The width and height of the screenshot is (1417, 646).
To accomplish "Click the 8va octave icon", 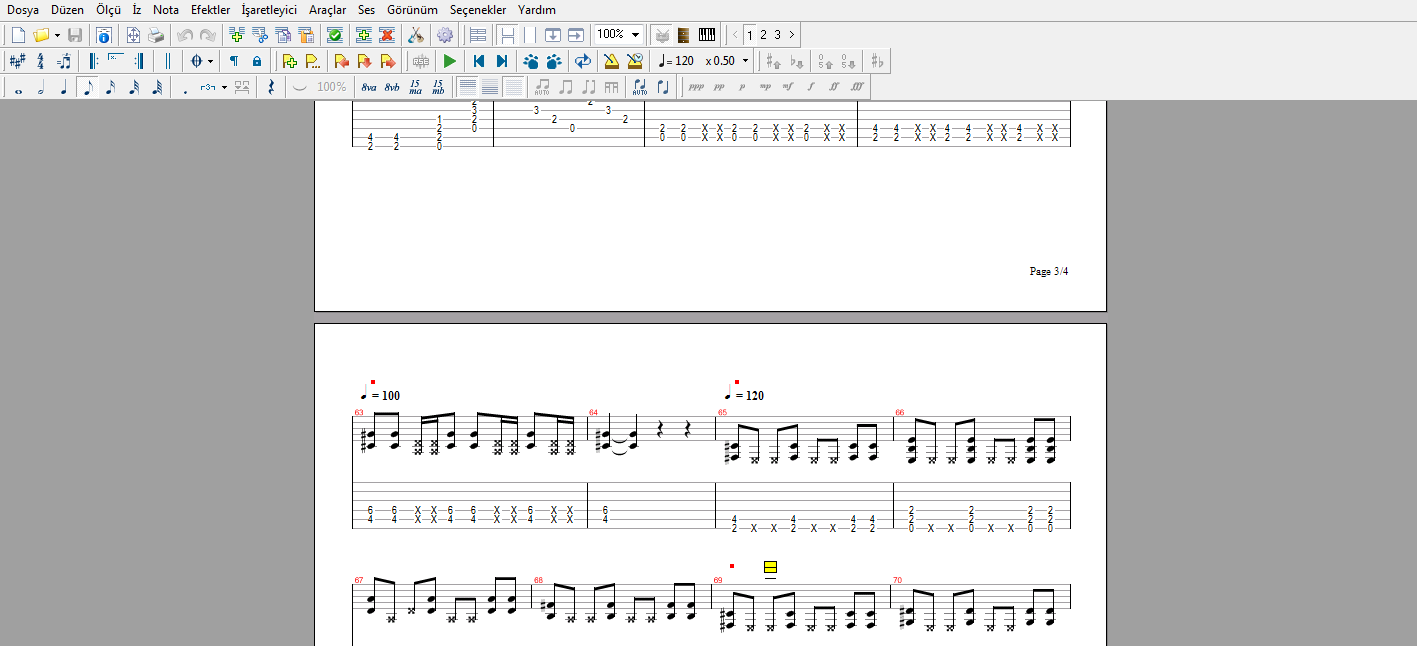I will click(x=369, y=87).
